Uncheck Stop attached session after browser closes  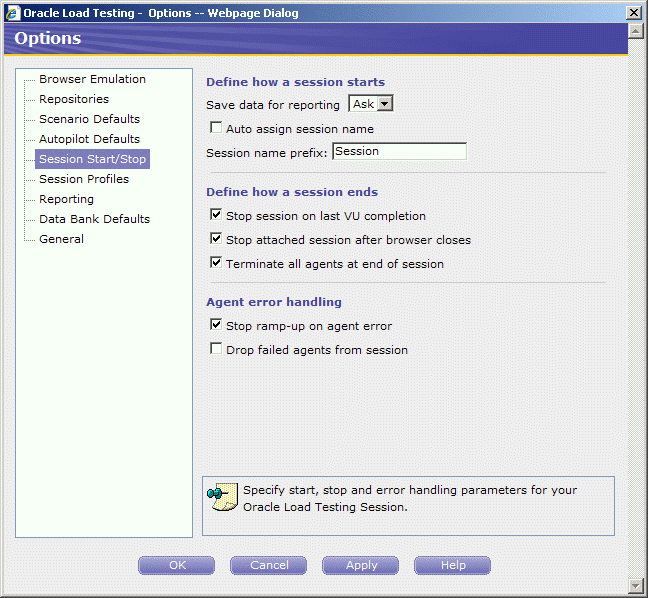click(216, 238)
